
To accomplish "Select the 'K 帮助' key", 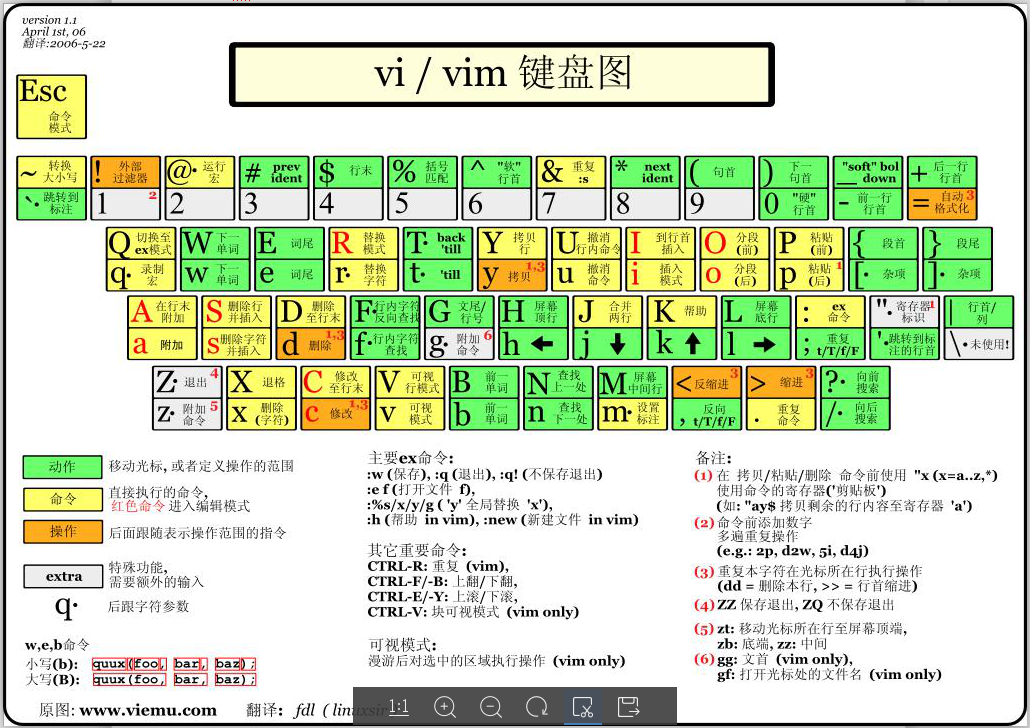I will tap(682, 311).
